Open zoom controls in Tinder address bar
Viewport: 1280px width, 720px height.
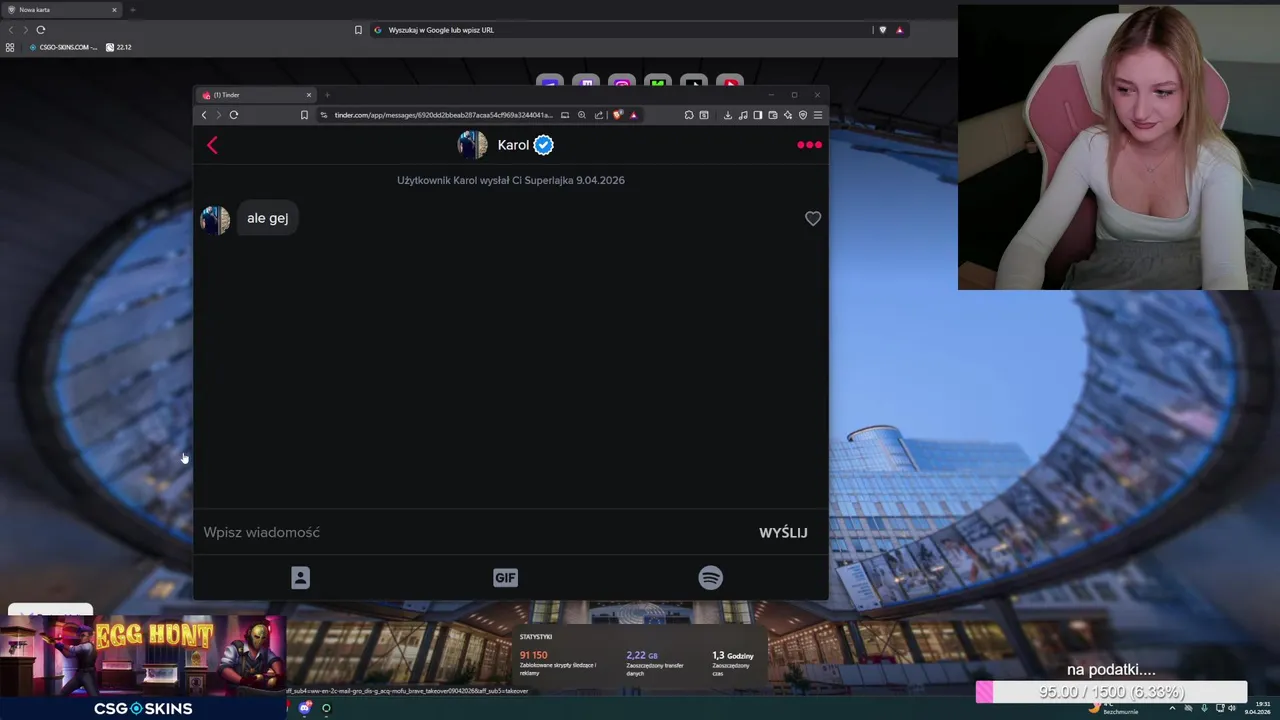pyautogui.click(x=582, y=115)
